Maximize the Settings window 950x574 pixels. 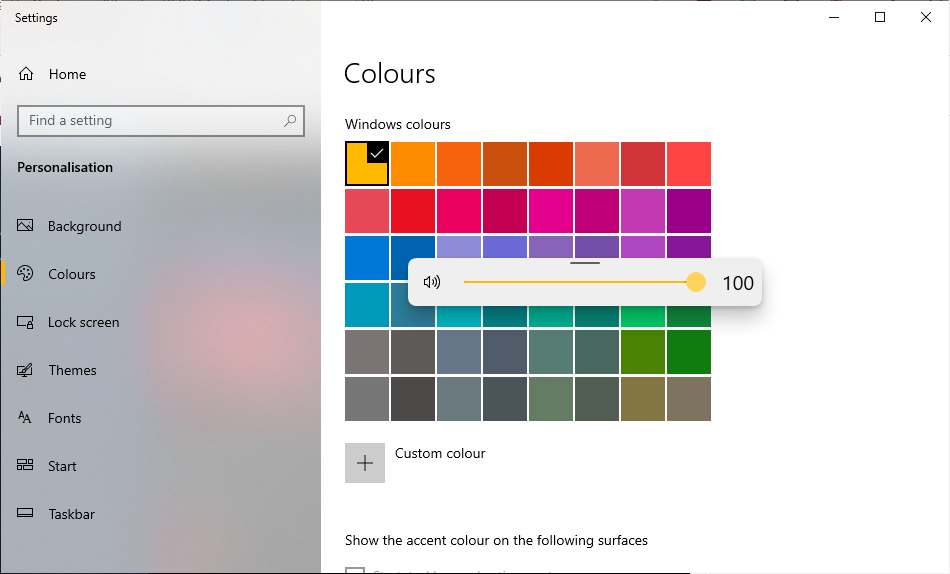pos(880,17)
